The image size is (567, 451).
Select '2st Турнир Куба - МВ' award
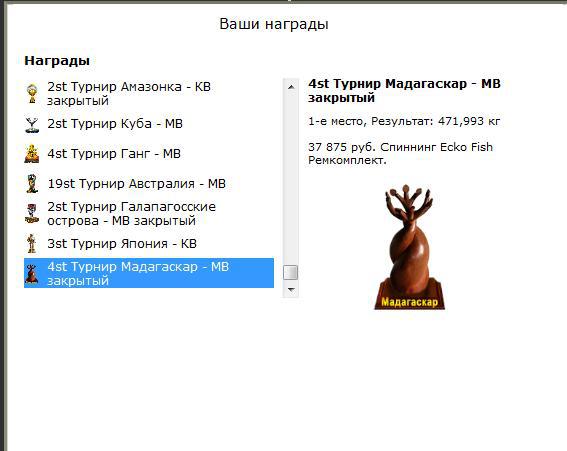click(x=149, y=124)
